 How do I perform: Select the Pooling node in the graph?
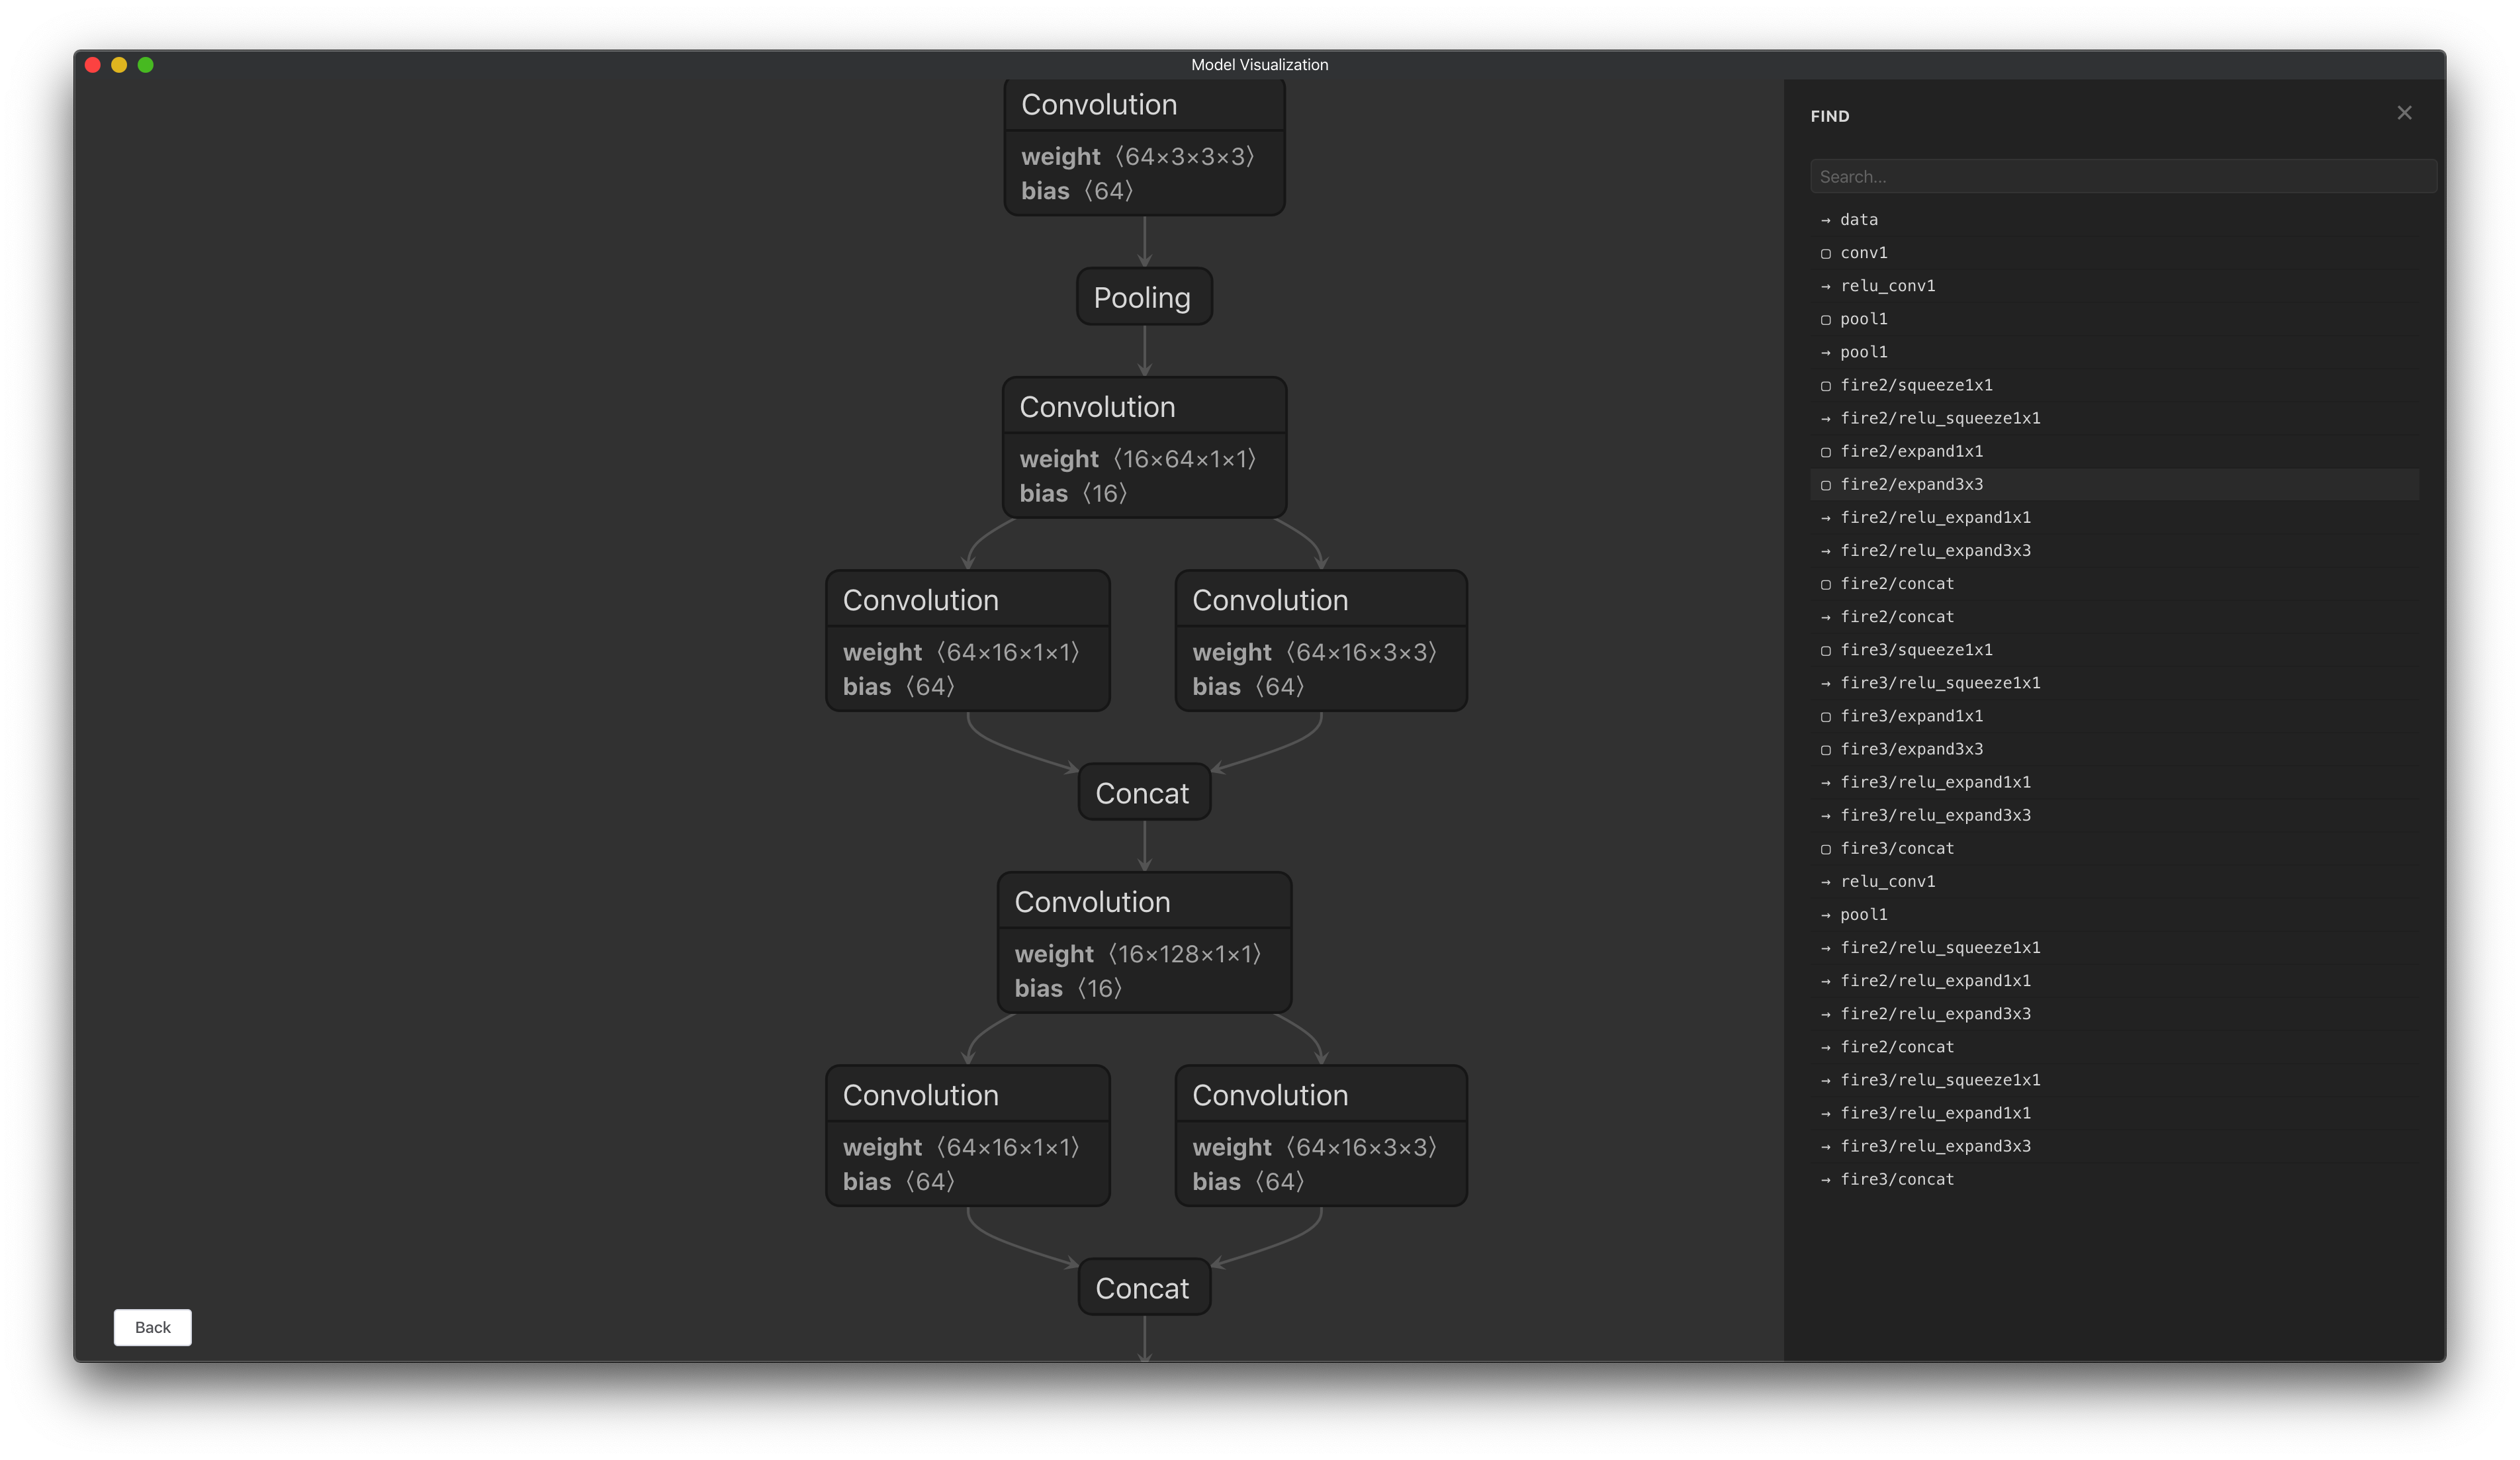pos(1143,297)
